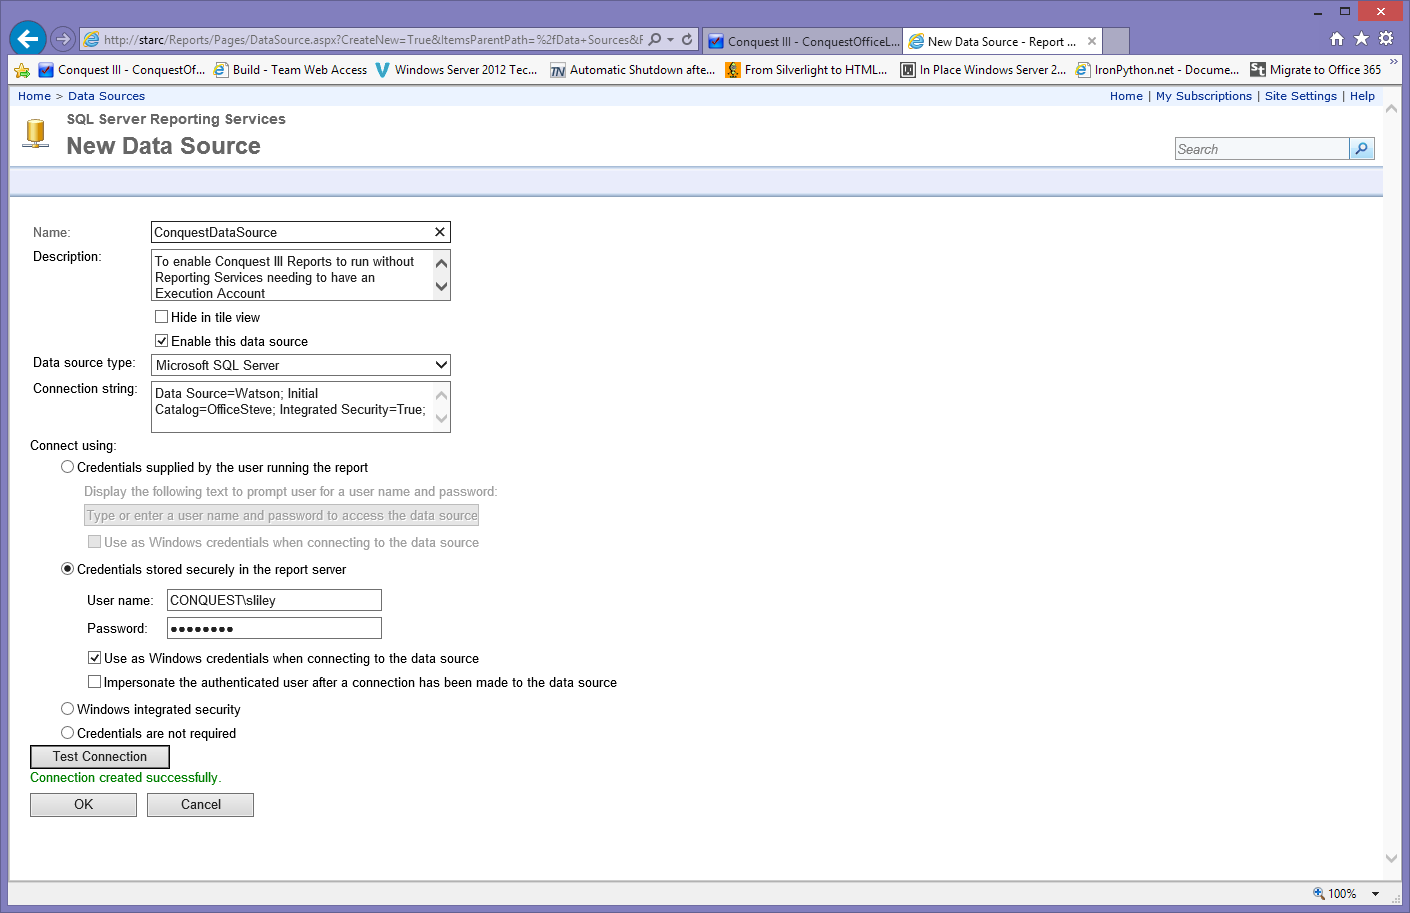Viewport: 1410px width, 913px height.
Task: Open the address bar search magnifier
Action: (655, 40)
